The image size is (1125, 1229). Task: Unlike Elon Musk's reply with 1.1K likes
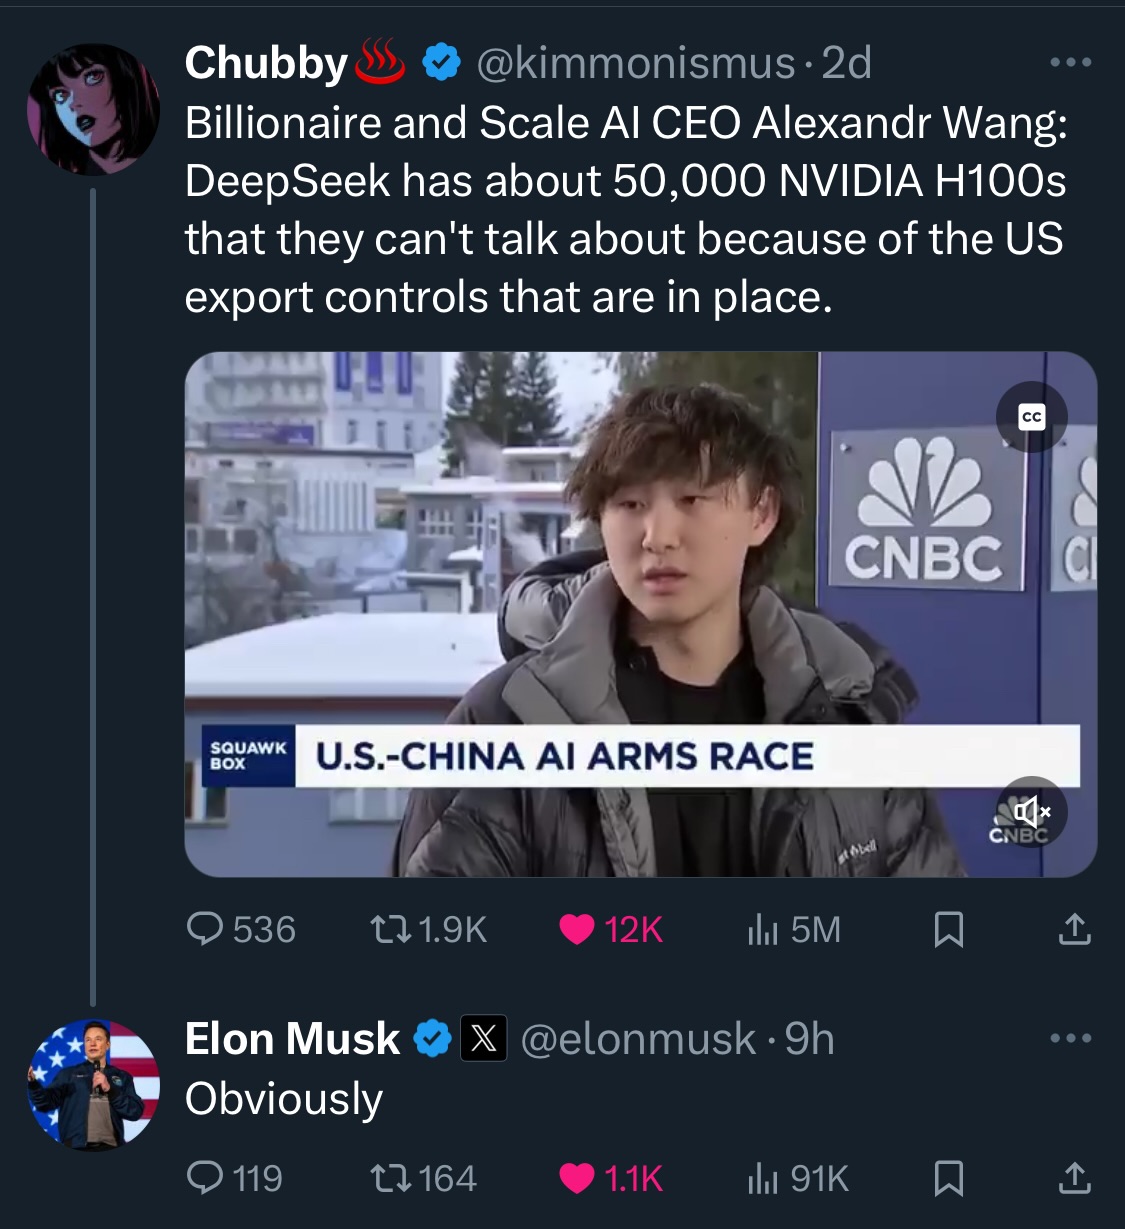[577, 1178]
